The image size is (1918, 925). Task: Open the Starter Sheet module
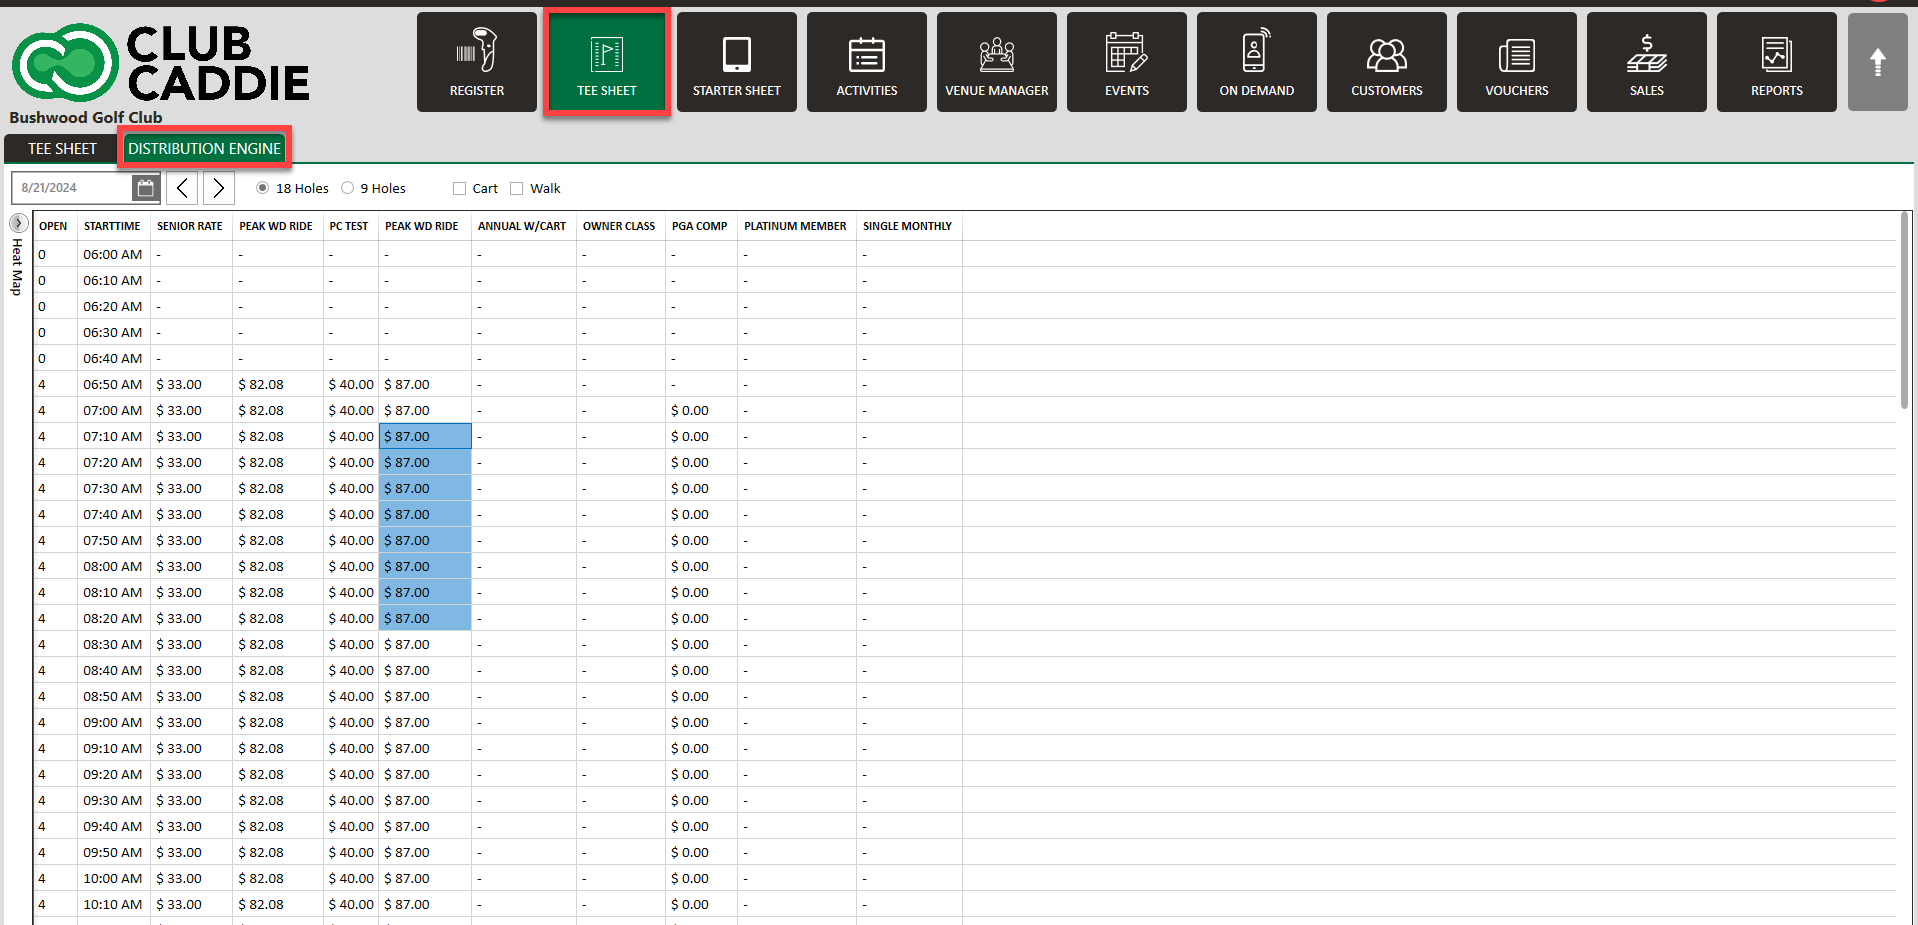click(737, 62)
